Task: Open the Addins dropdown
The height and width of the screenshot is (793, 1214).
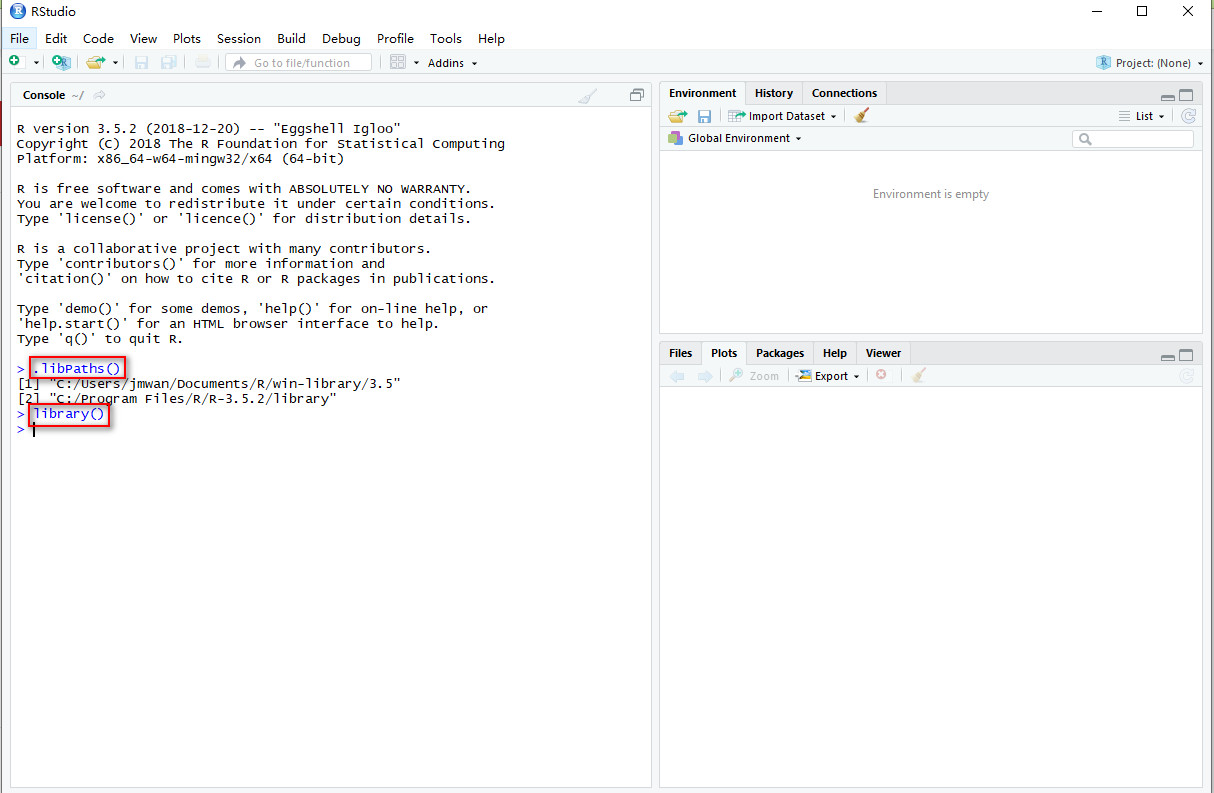Action: point(452,63)
